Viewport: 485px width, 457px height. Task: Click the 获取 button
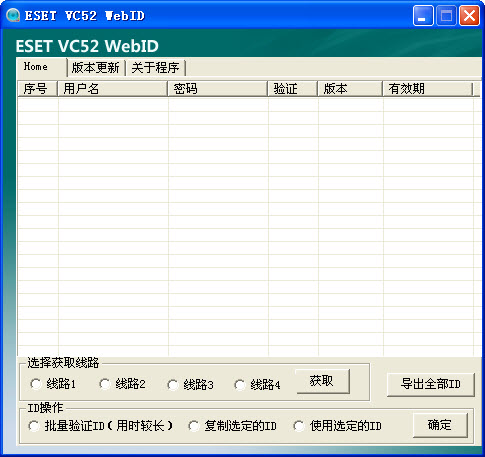(323, 381)
